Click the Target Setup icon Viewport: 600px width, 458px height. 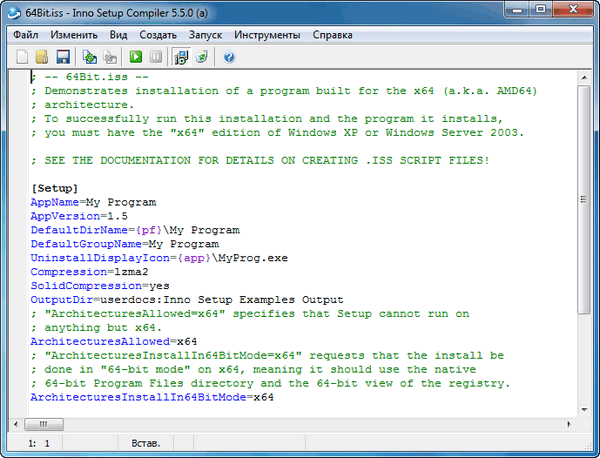[181, 57]
